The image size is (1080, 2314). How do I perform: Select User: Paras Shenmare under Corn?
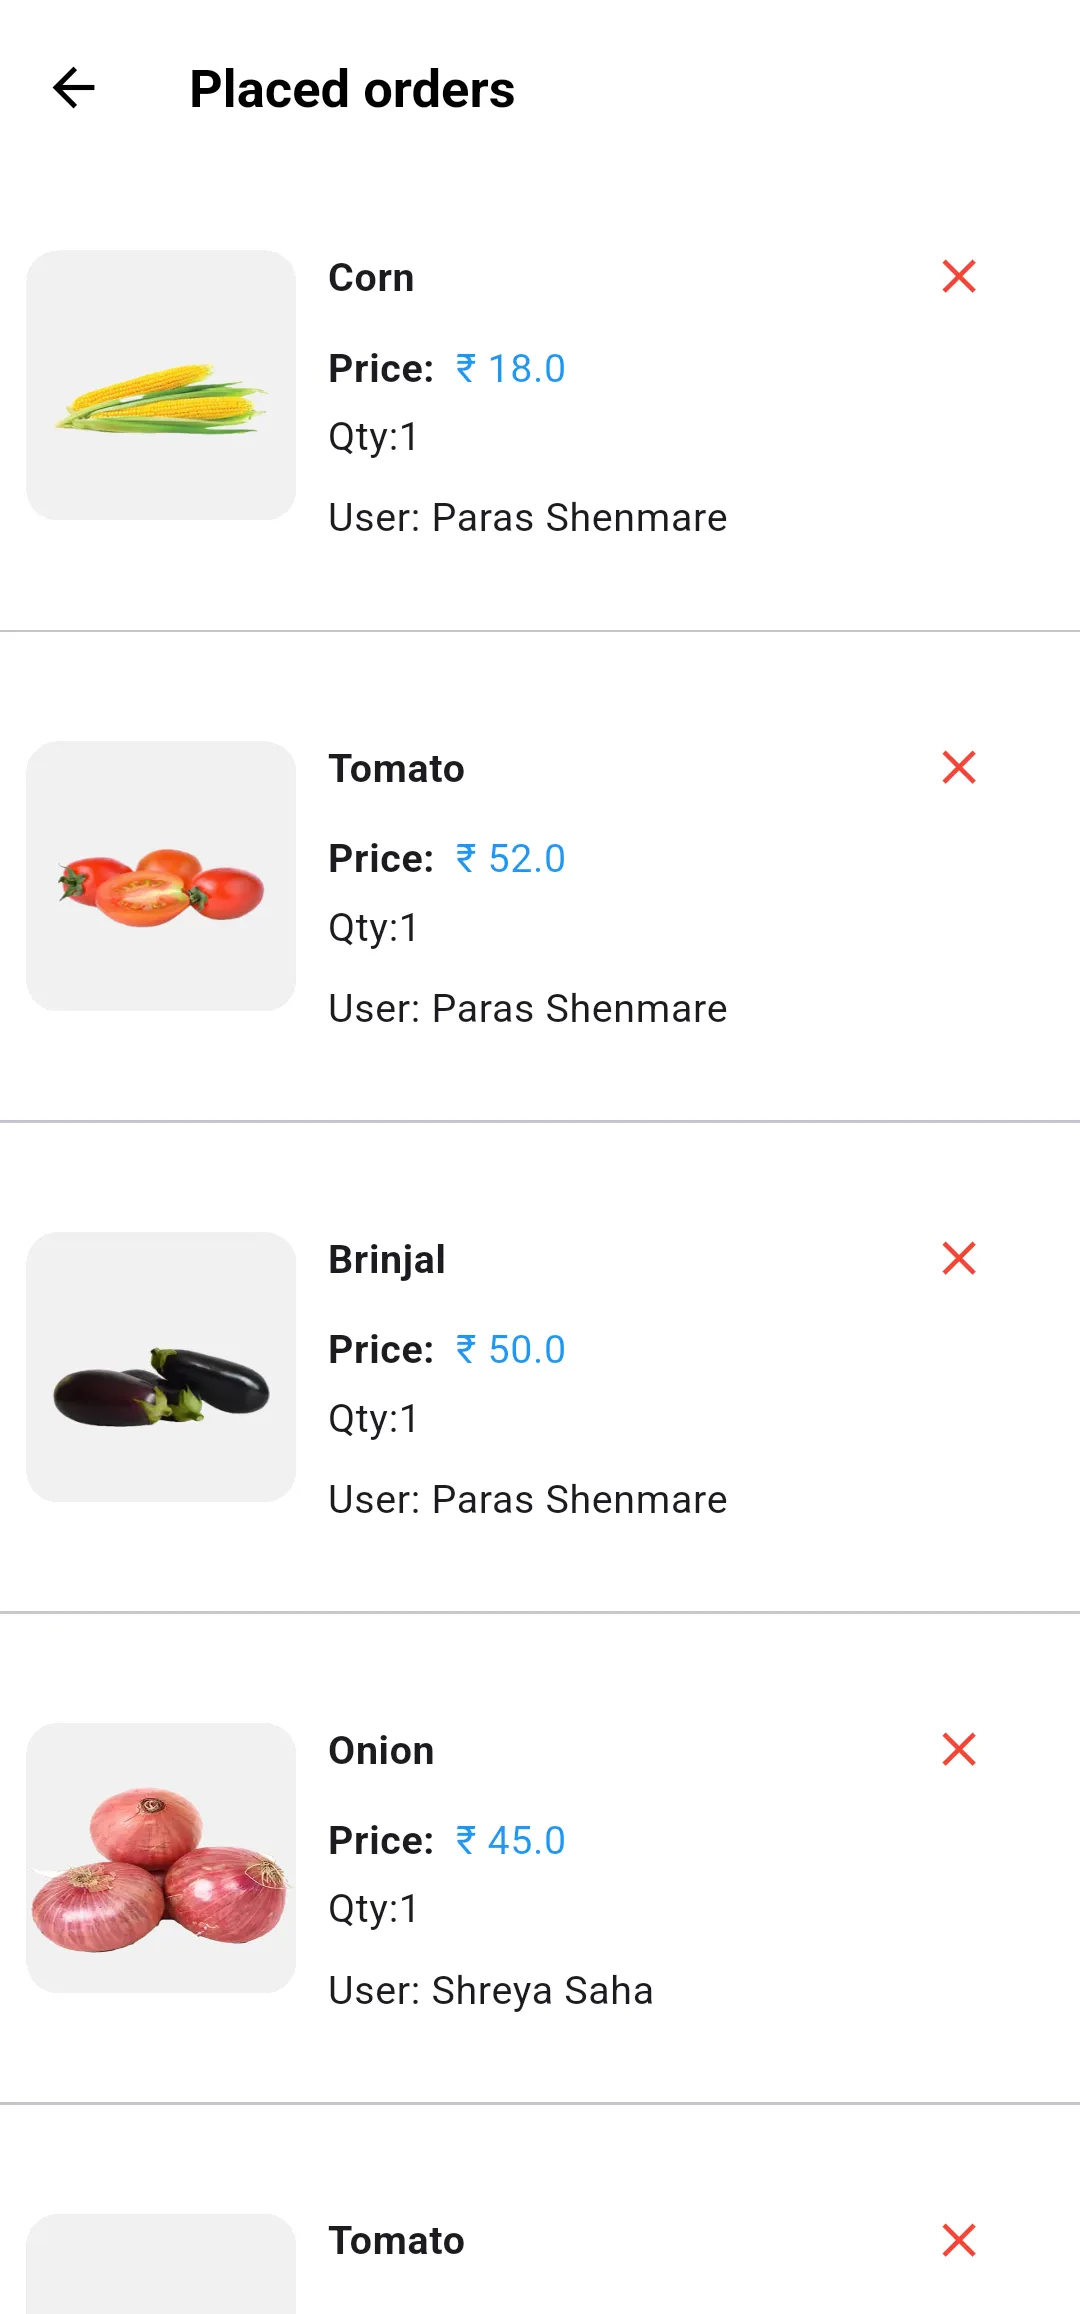pyautogui.click(x=527, y=518)
